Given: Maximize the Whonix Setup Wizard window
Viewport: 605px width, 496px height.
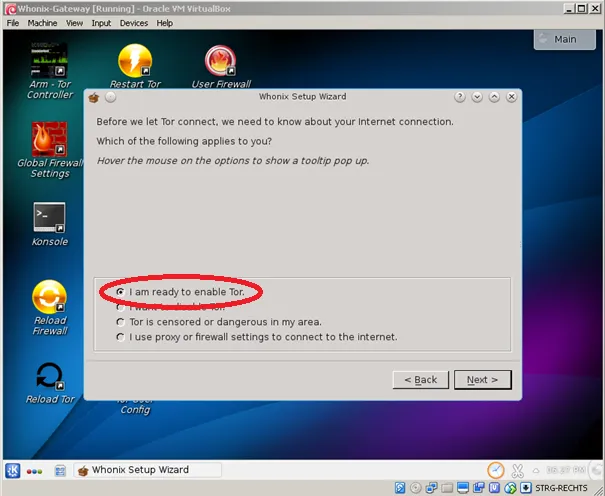Looking at the screenshot, I should pos(494,97).
